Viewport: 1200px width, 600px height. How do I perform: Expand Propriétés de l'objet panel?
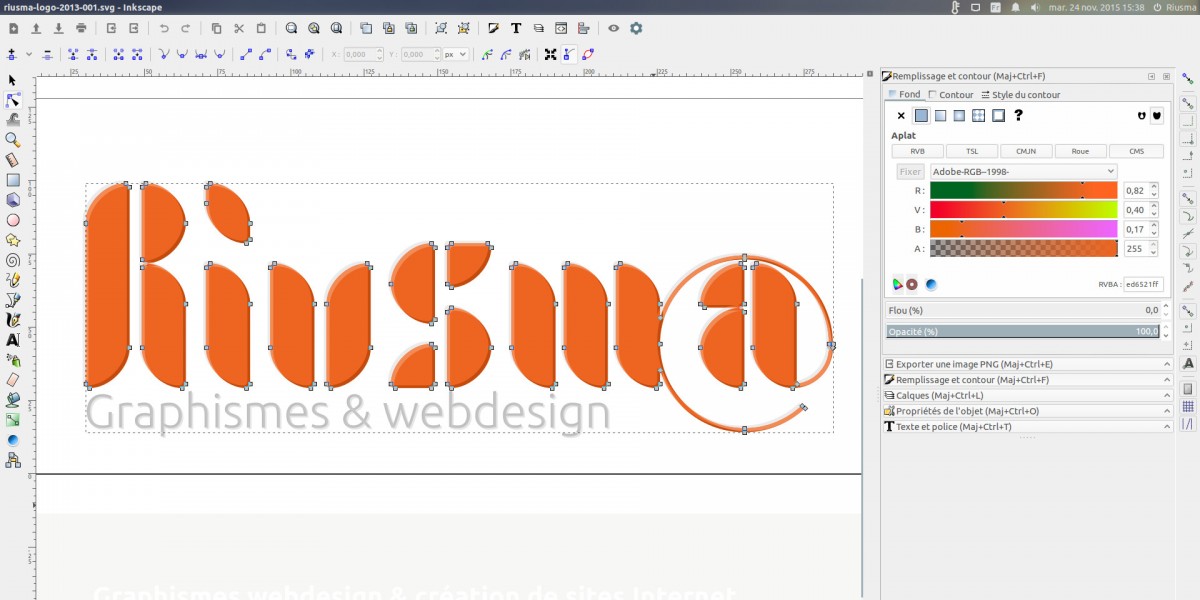tap(1027, 411)
